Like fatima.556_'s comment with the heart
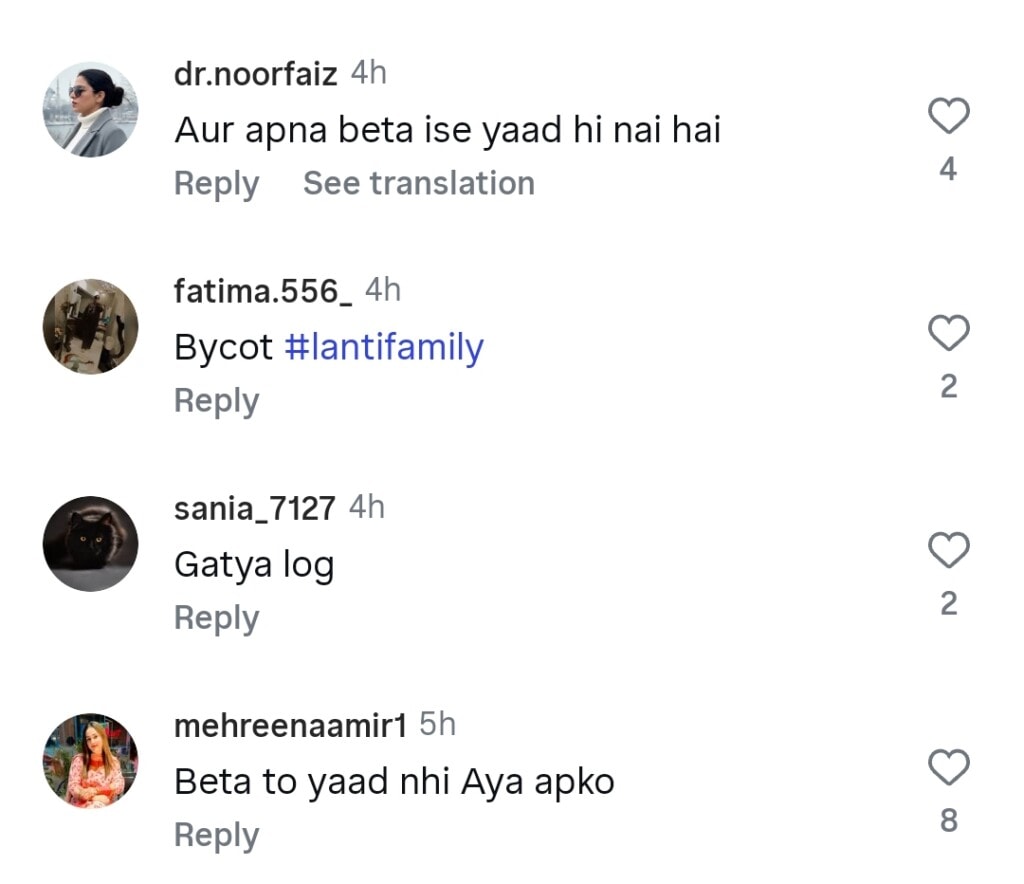The image size is (1024, 884). pos(948,333)
